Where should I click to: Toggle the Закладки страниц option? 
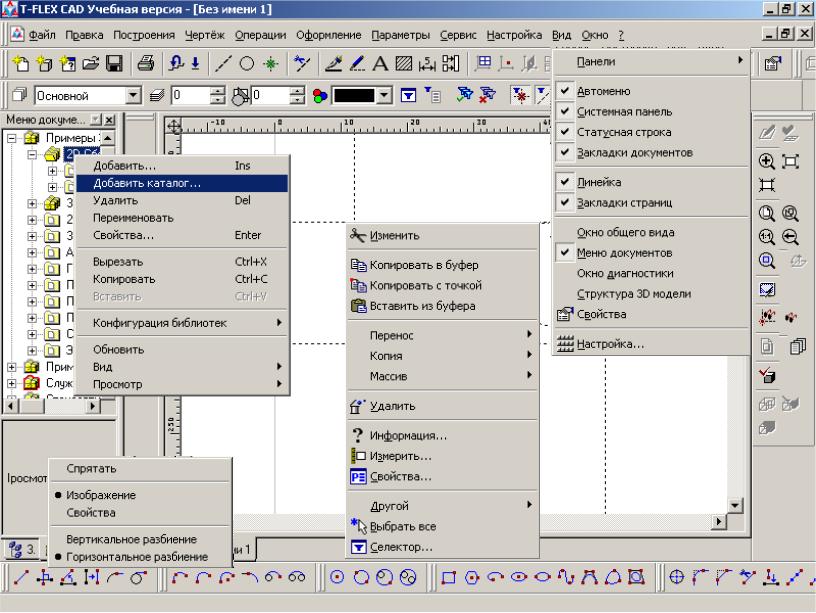(652, 202)
